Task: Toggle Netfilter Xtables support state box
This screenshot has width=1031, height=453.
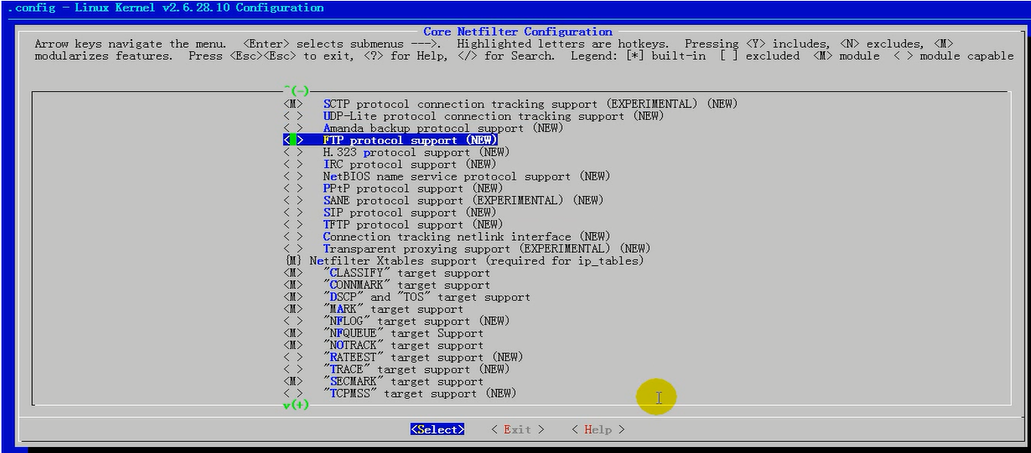Action: 293,261
